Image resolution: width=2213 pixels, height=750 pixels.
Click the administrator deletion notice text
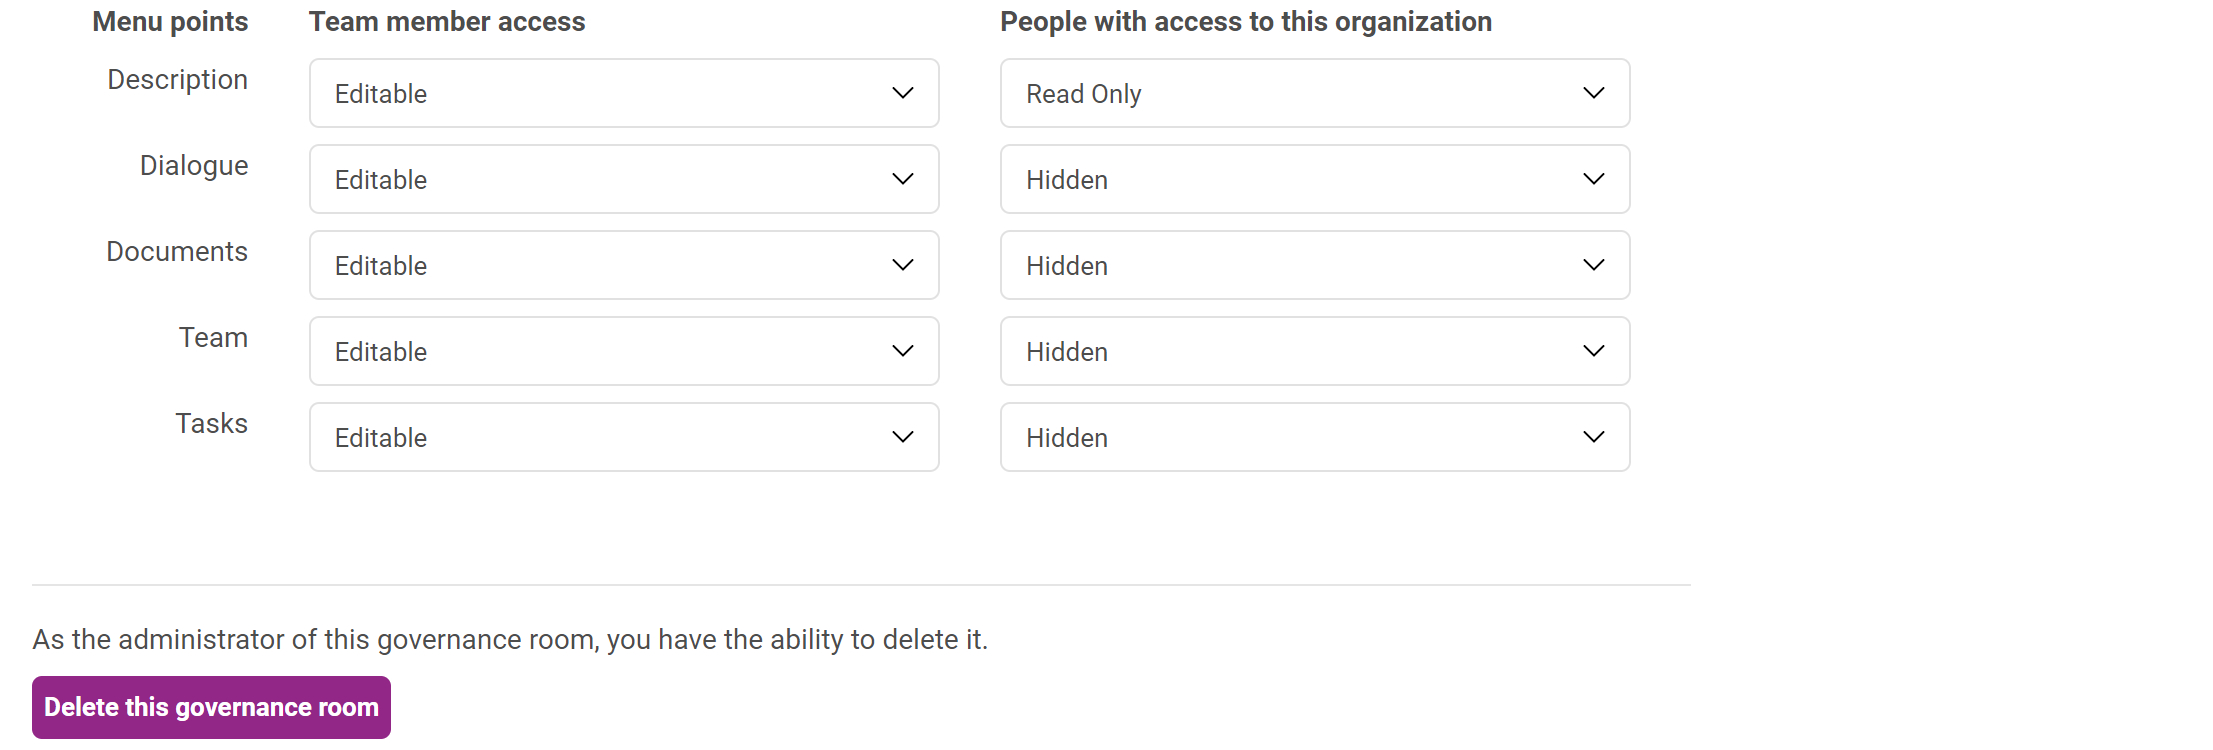click(x=510, y=640)
